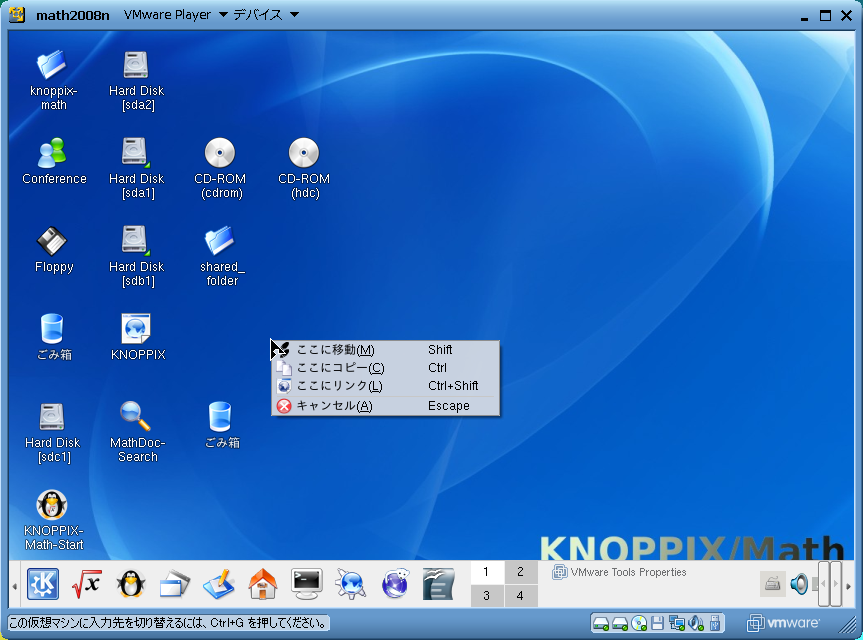Click the VMware CD-ROM device status icon
Screen dimensions: 863x640
(639, 623)
